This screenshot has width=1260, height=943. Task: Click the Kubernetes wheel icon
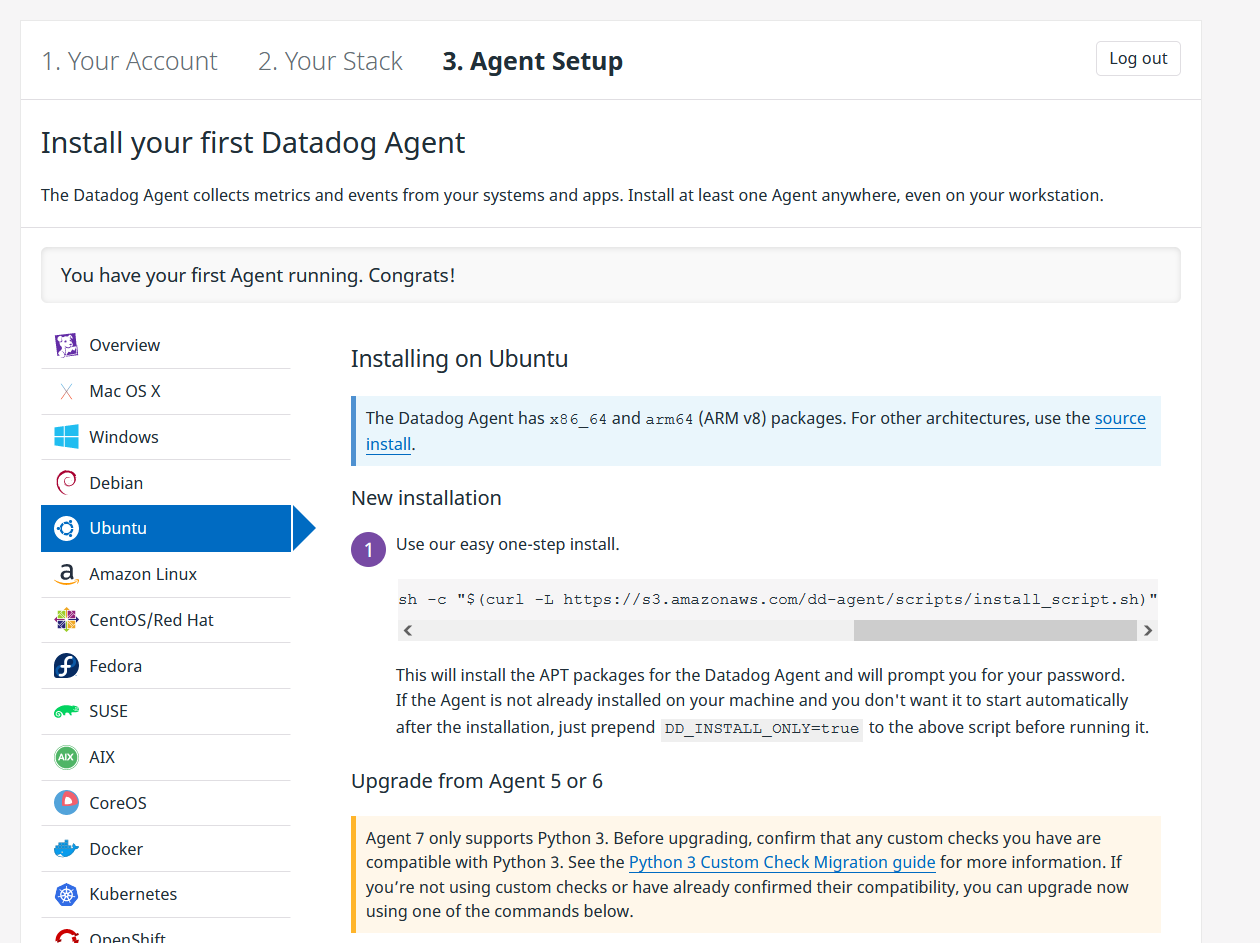click(x=66, y=895)
